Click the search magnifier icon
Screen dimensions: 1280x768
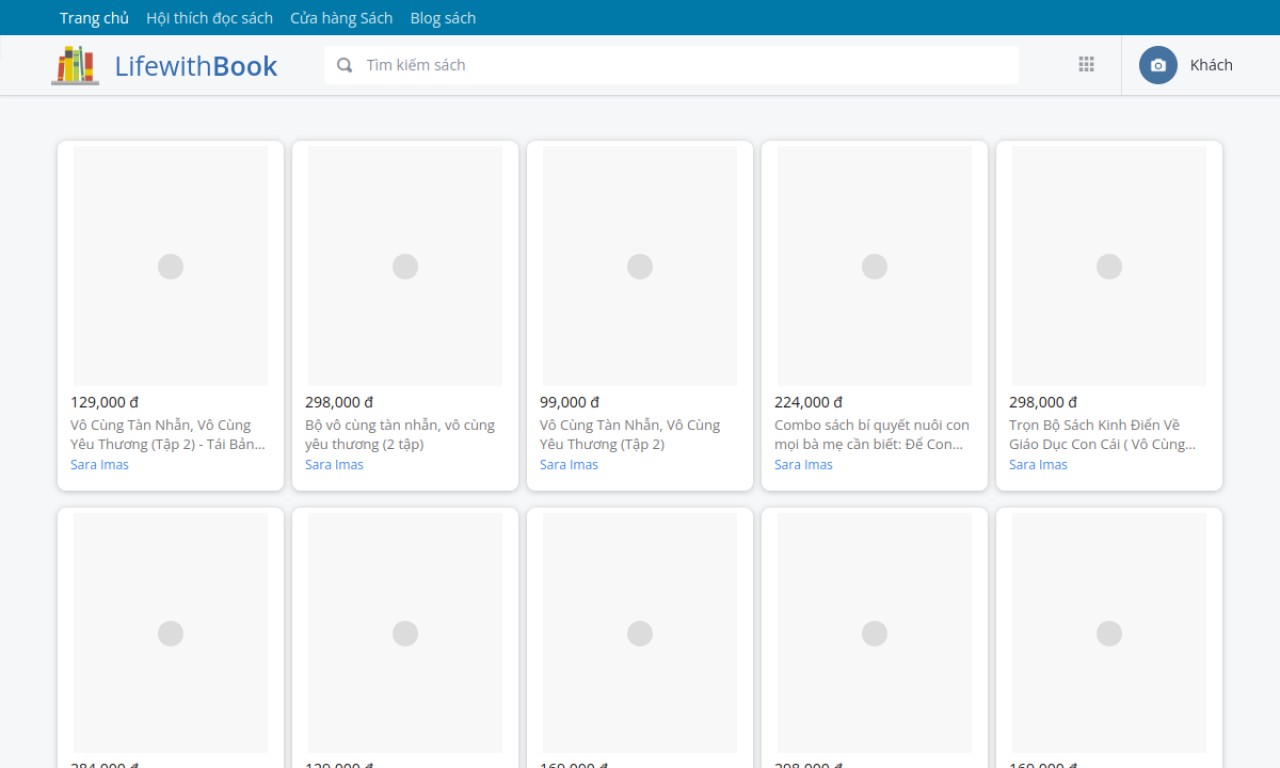point(345,65)
